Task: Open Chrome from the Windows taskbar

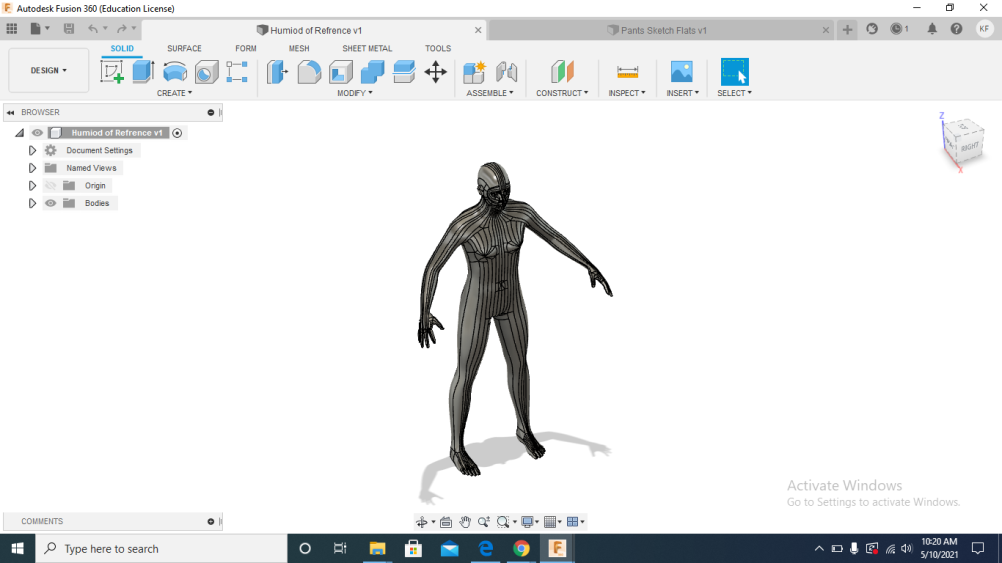Action: click(521, 548)
